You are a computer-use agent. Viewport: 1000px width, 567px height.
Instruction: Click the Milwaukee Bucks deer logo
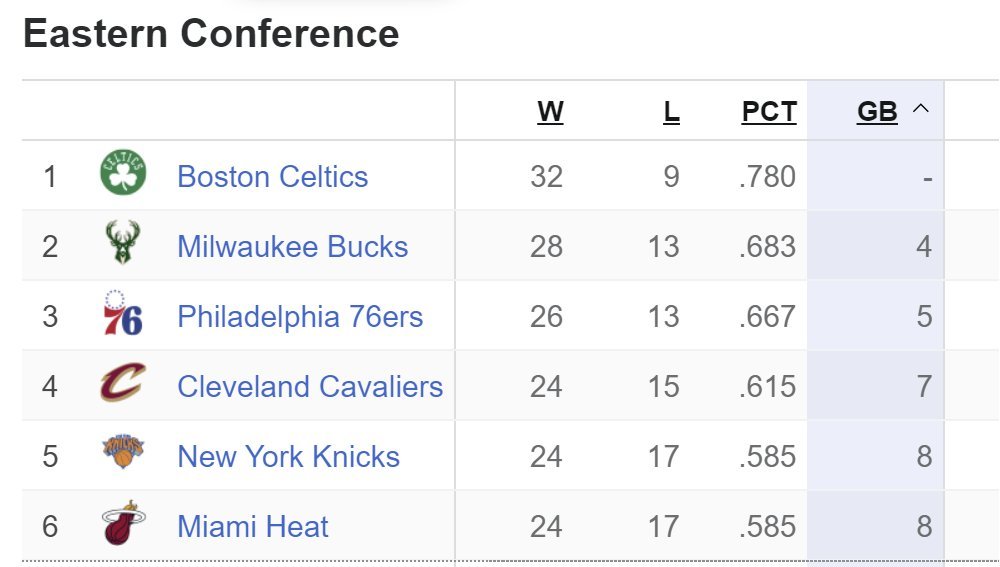[x=122, y=242]
